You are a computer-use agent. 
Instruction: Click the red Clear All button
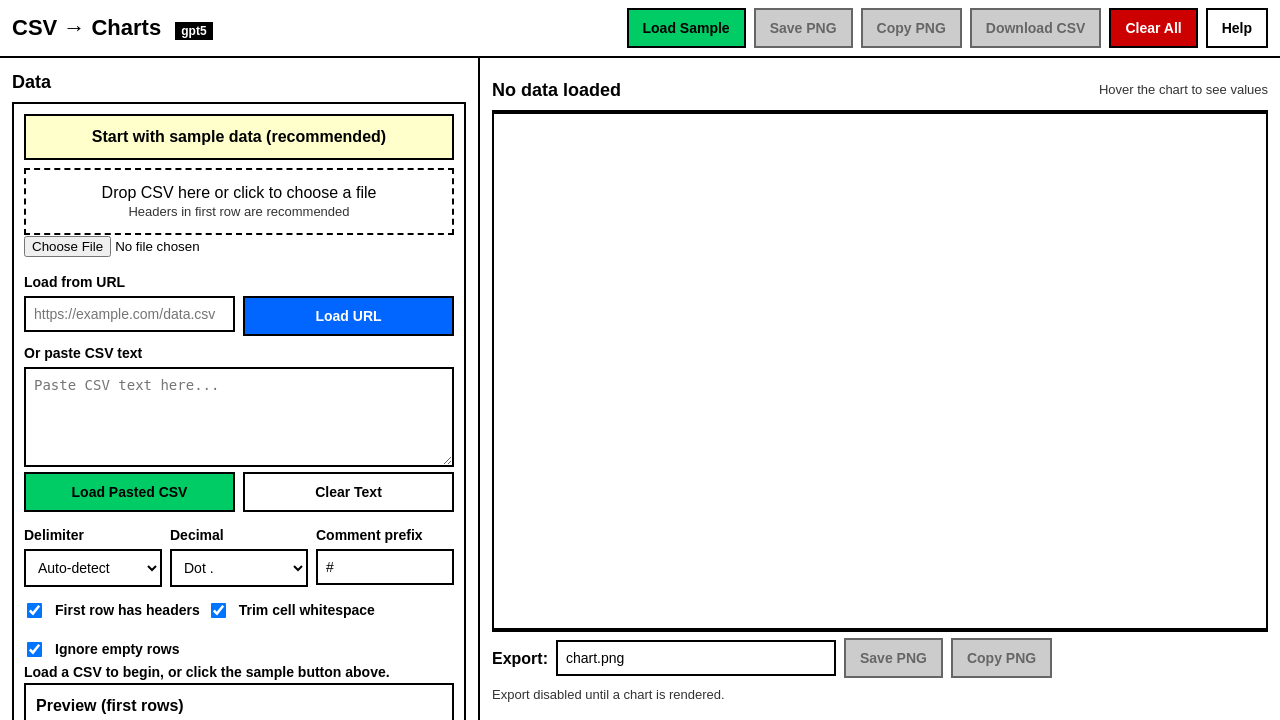coord(1153,28)
